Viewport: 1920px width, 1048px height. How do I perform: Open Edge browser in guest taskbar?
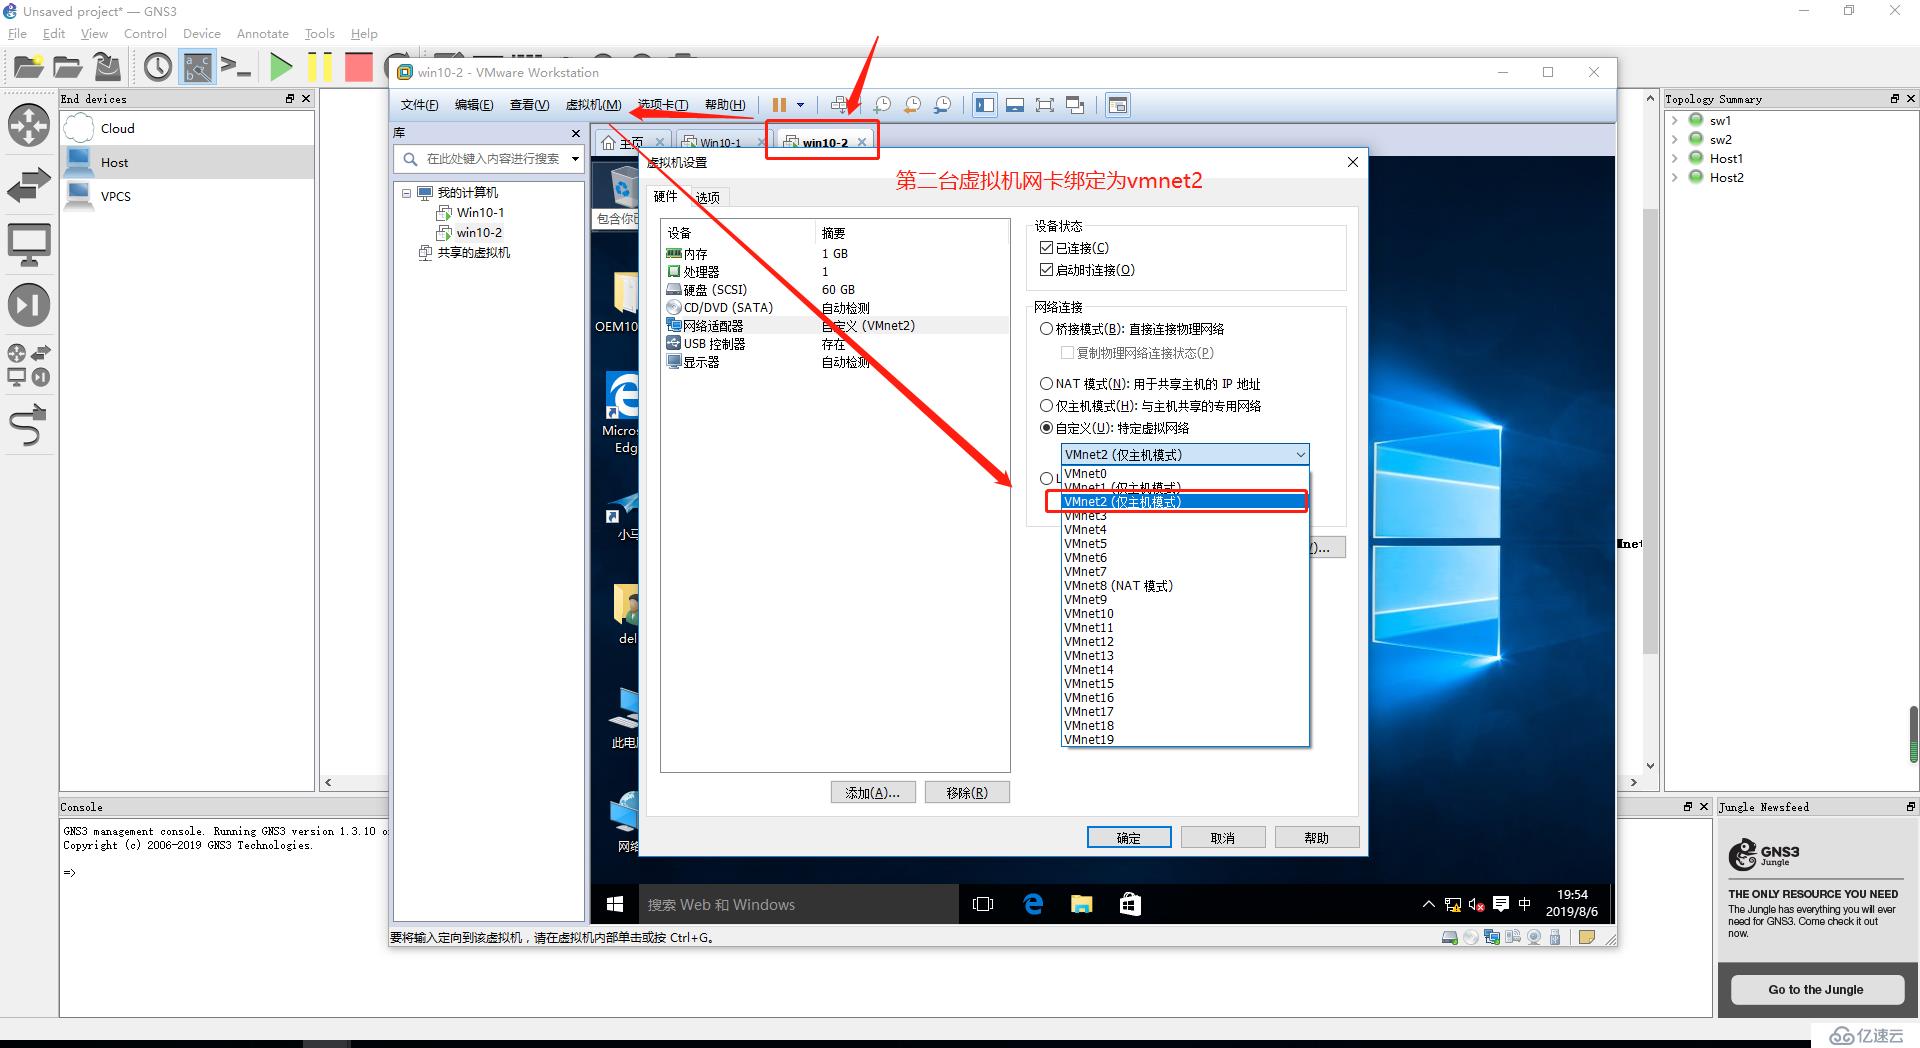pyautogui.click(x=1033, y=904)
